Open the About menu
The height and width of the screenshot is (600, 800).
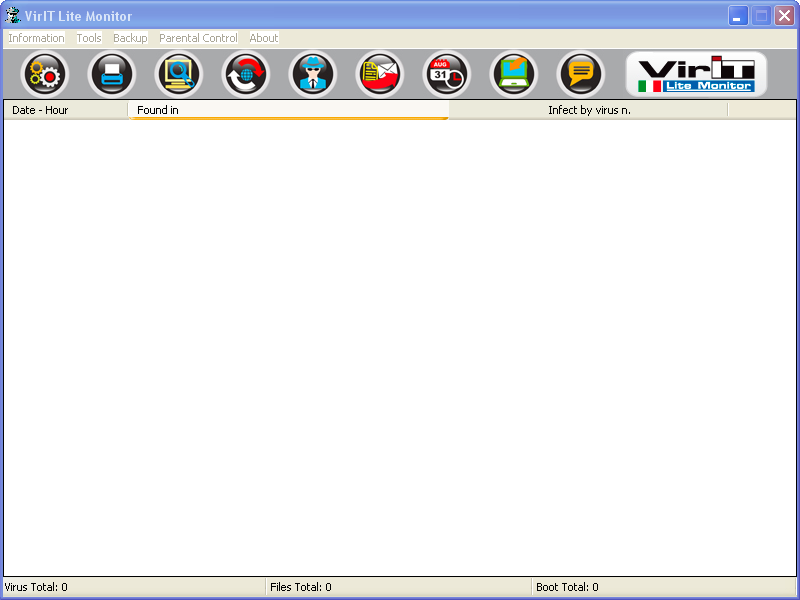tap(264, 38)
